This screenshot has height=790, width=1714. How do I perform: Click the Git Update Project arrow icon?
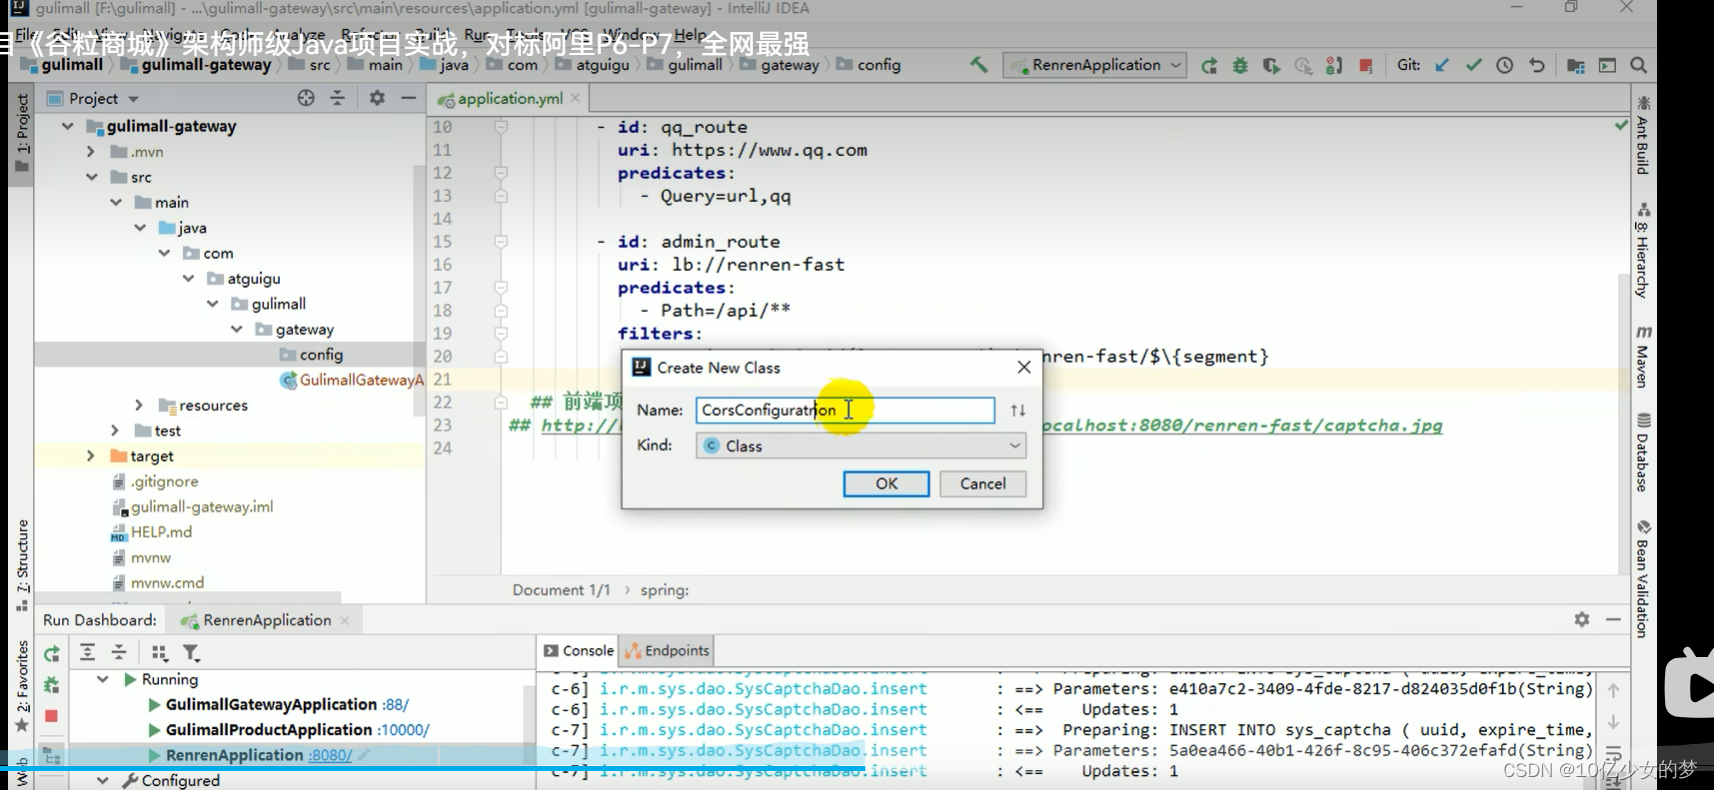click(1442, 65)
